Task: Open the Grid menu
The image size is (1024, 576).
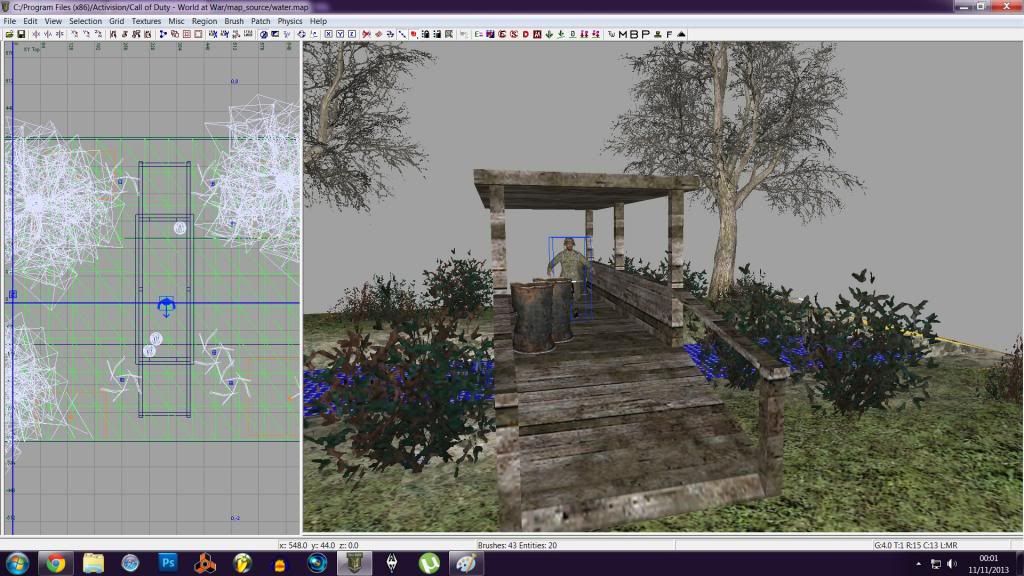Action: 116,21
